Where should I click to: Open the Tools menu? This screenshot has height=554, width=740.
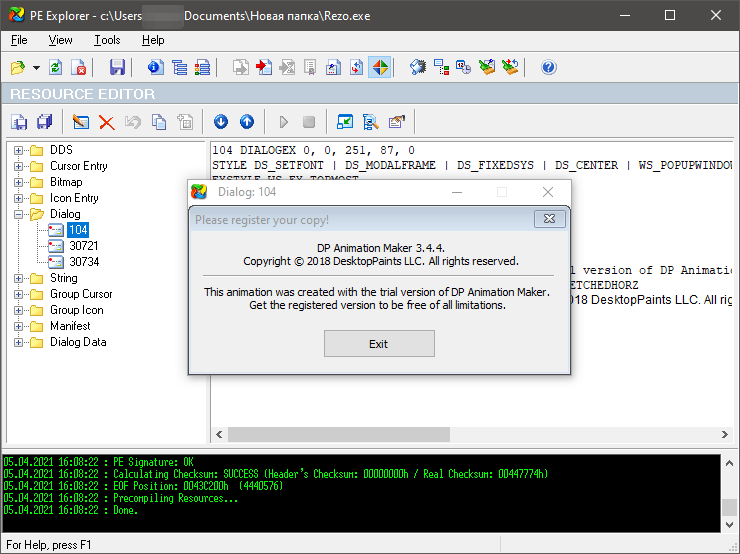(107, 40)
